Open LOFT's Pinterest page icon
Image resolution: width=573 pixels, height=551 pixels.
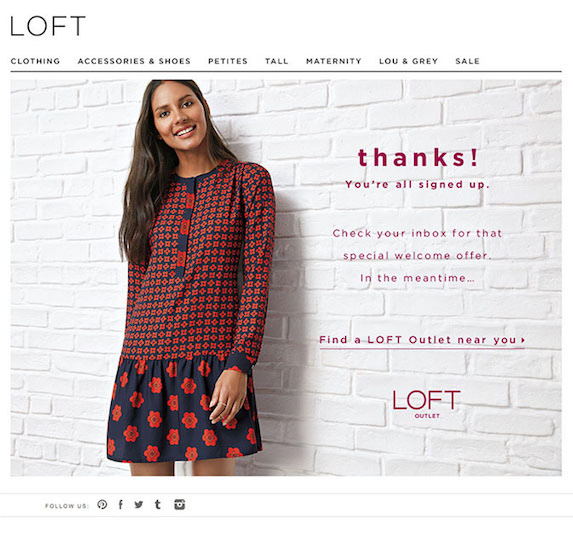[102, 505]
